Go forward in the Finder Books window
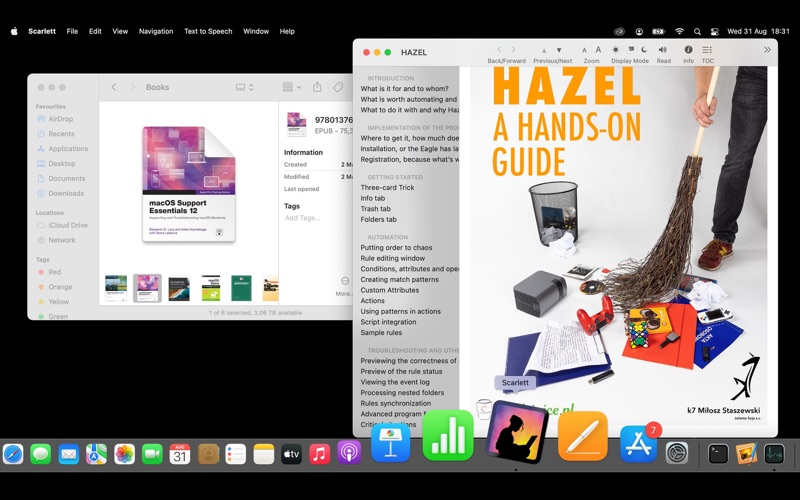 (x=133, y=87)
